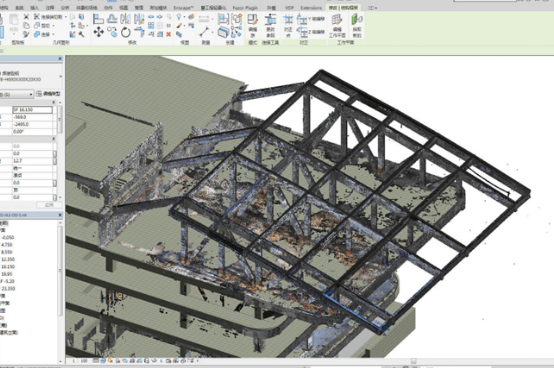The height and width of the screenshot is (368, 554).
Task: Open the Enscape ribbon tab
Action: point(183,7)
